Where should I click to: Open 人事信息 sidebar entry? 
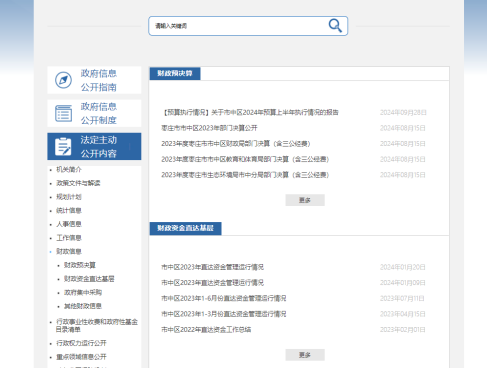pos(69,224)
